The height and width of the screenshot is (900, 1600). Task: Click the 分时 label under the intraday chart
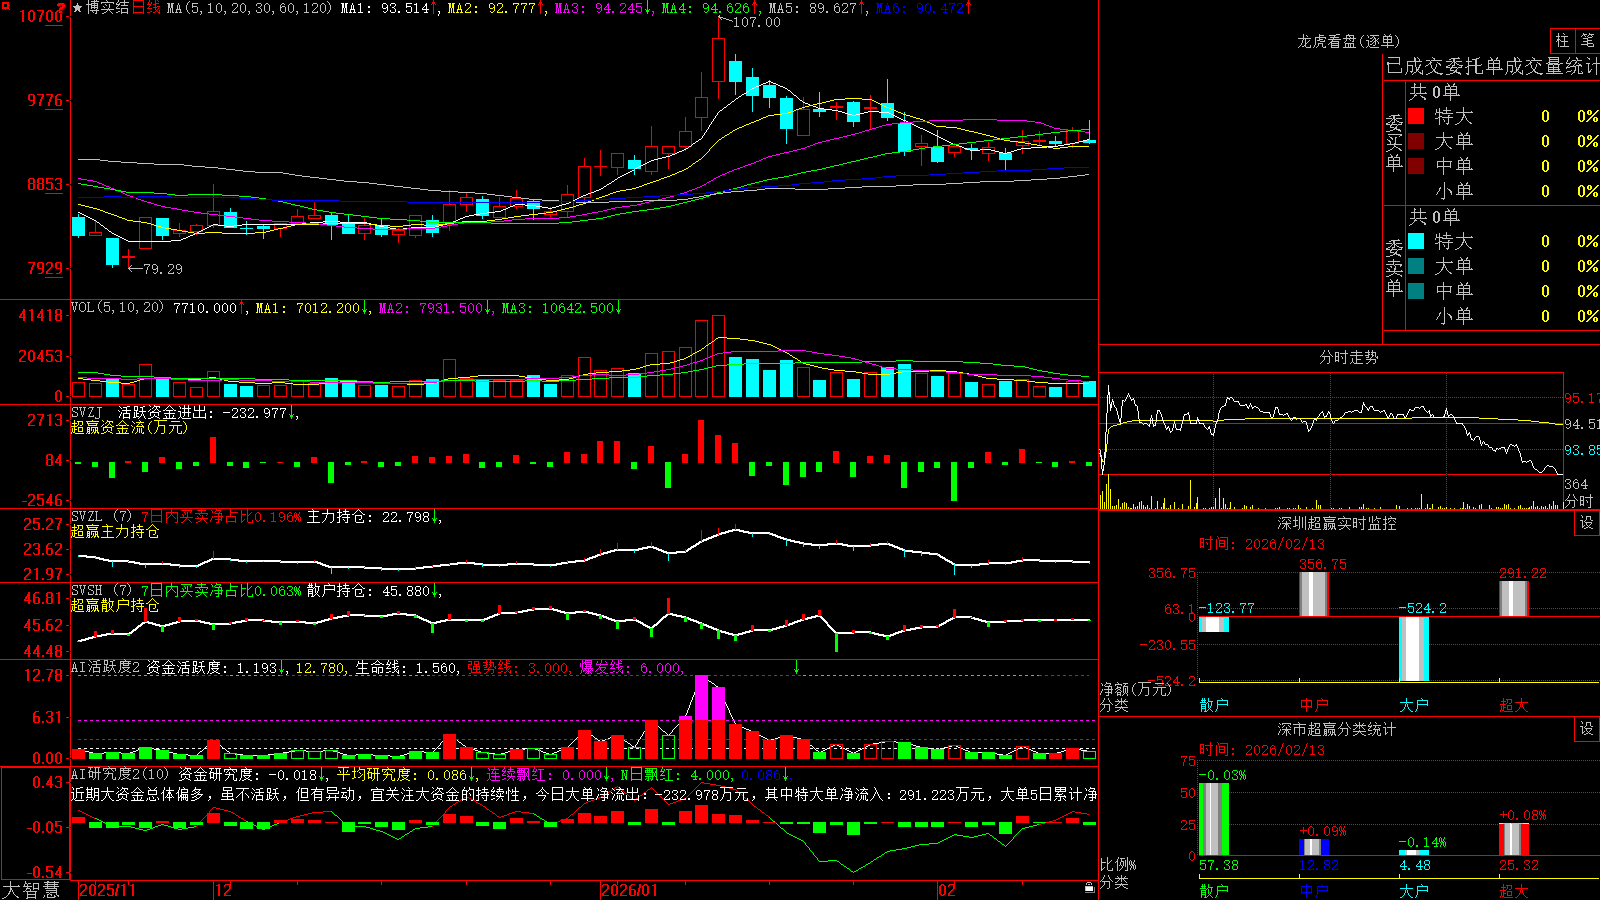click(1579, 501)
